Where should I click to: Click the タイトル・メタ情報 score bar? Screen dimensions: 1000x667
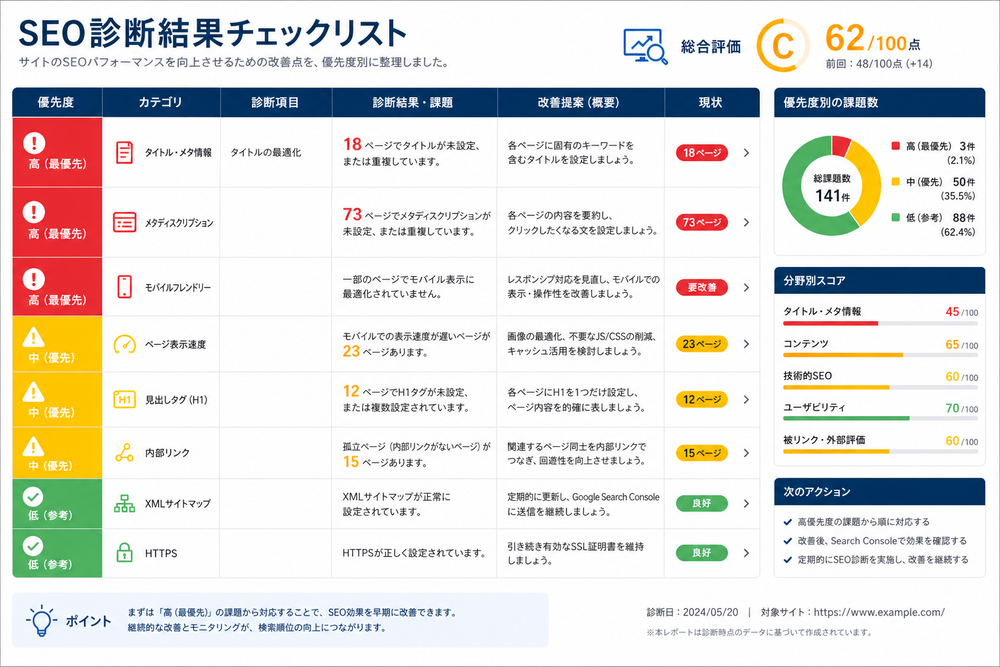[880, 324]
